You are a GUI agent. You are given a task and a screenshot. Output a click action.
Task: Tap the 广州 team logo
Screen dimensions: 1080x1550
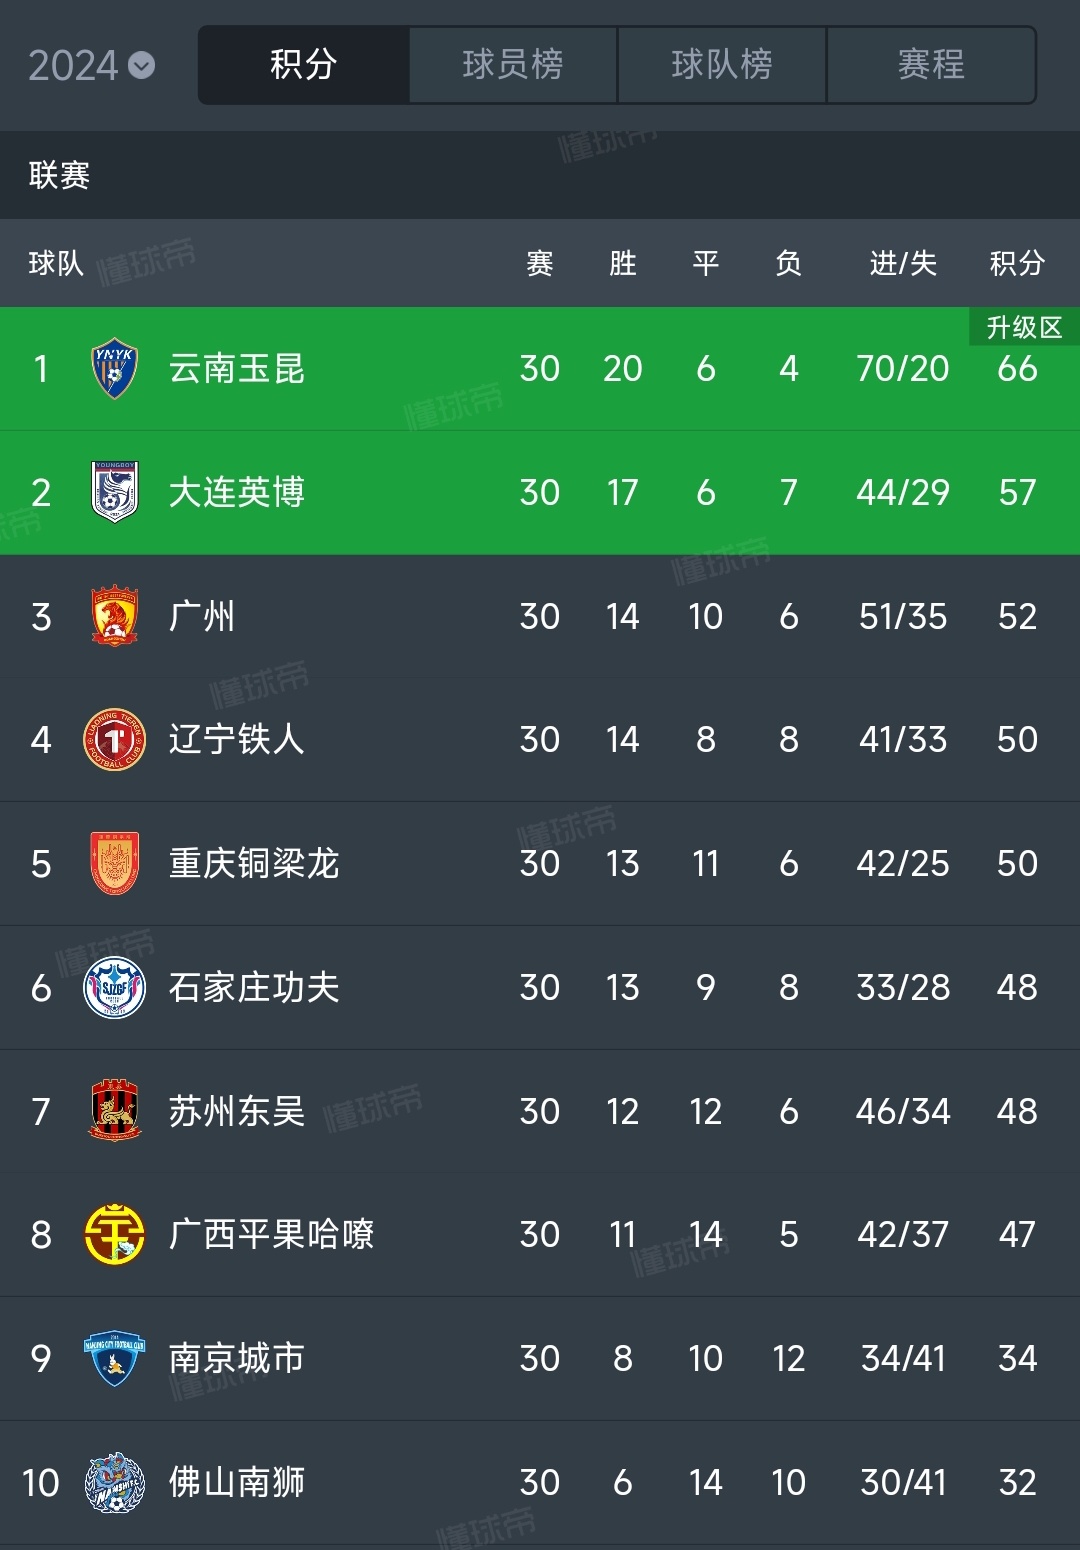[x=115, y=616]
